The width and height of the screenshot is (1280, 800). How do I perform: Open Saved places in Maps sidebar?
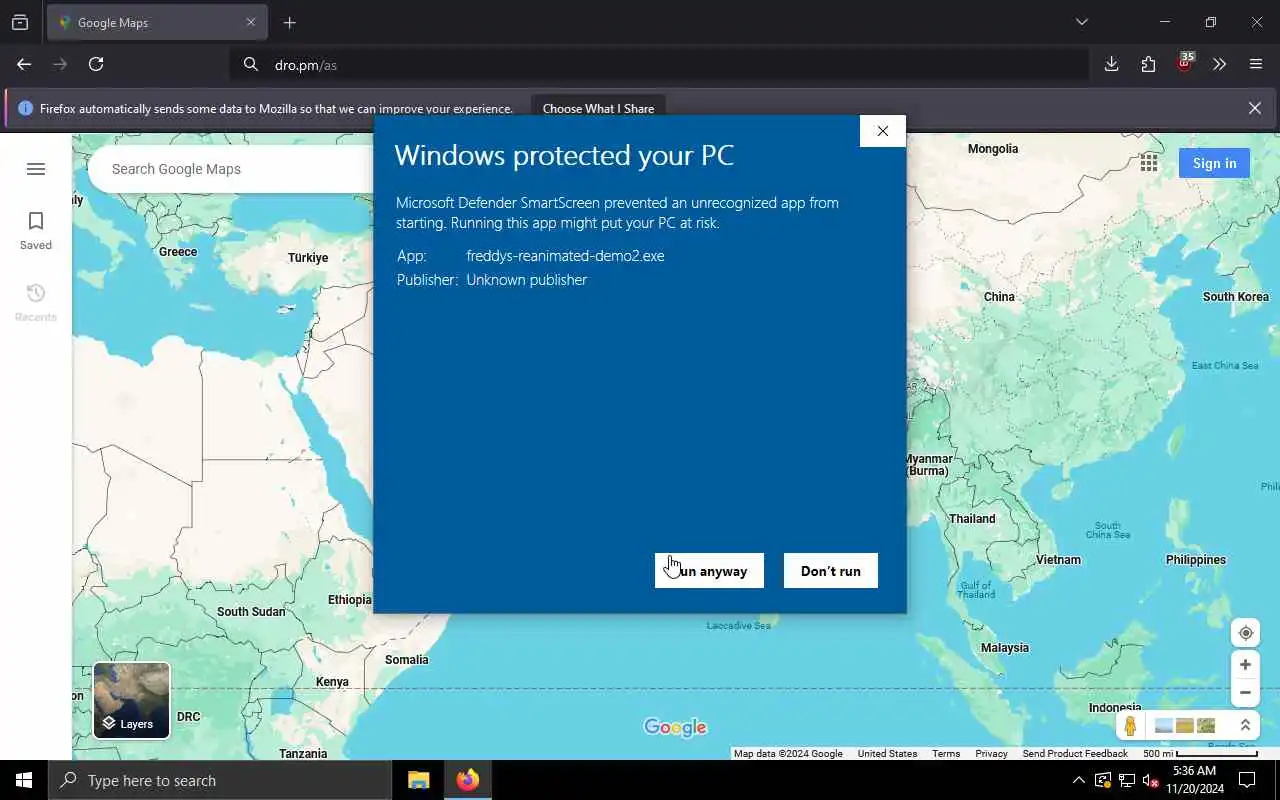pos(36,230)
